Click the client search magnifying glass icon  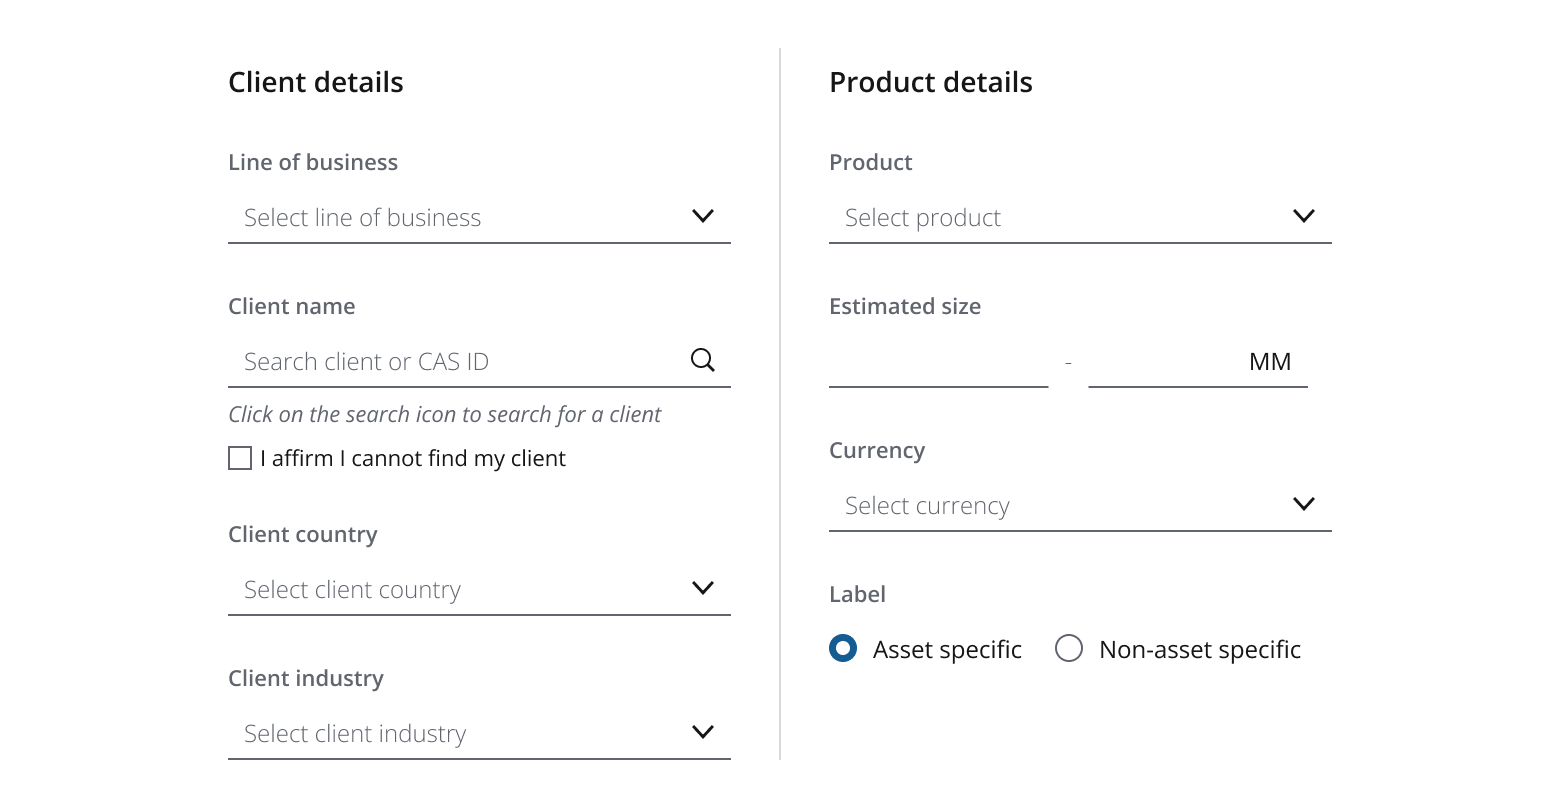(702, 360)
